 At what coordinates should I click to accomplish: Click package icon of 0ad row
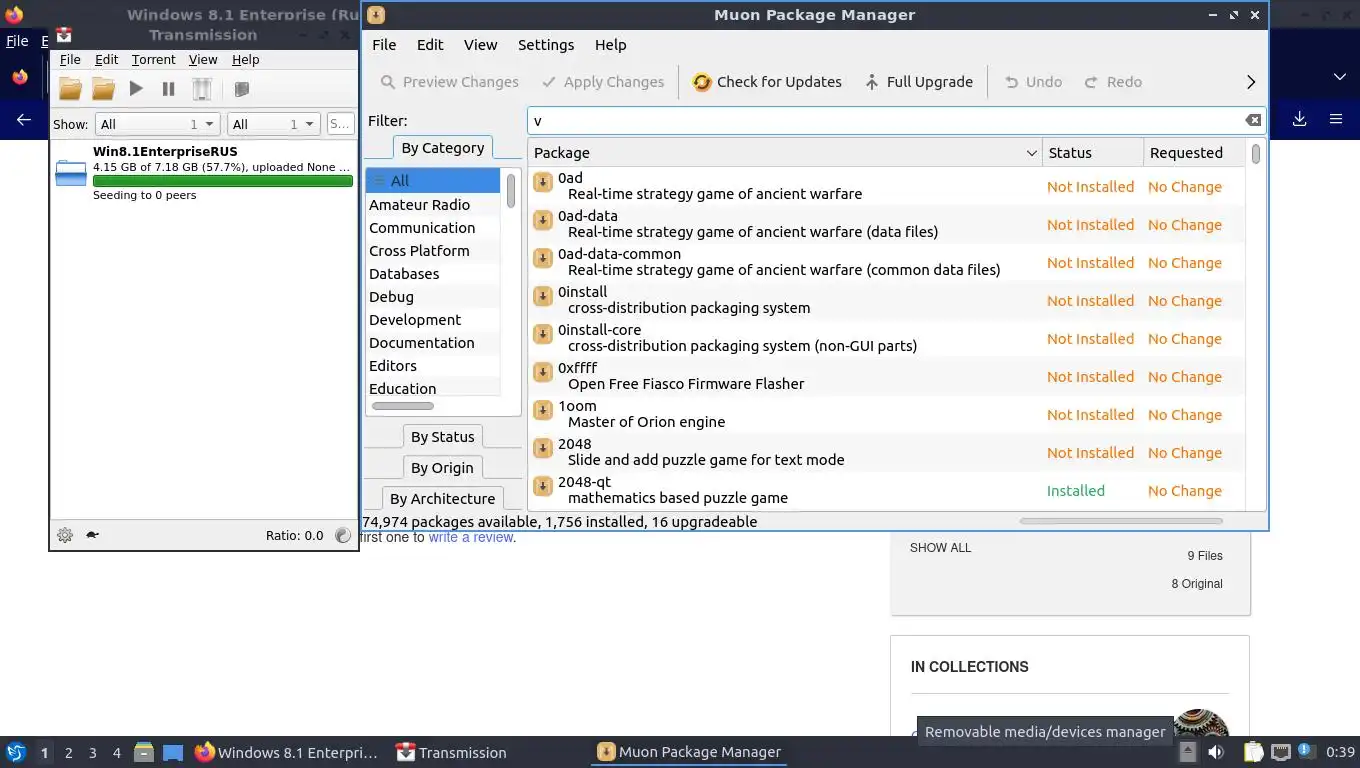pos(543,182)
